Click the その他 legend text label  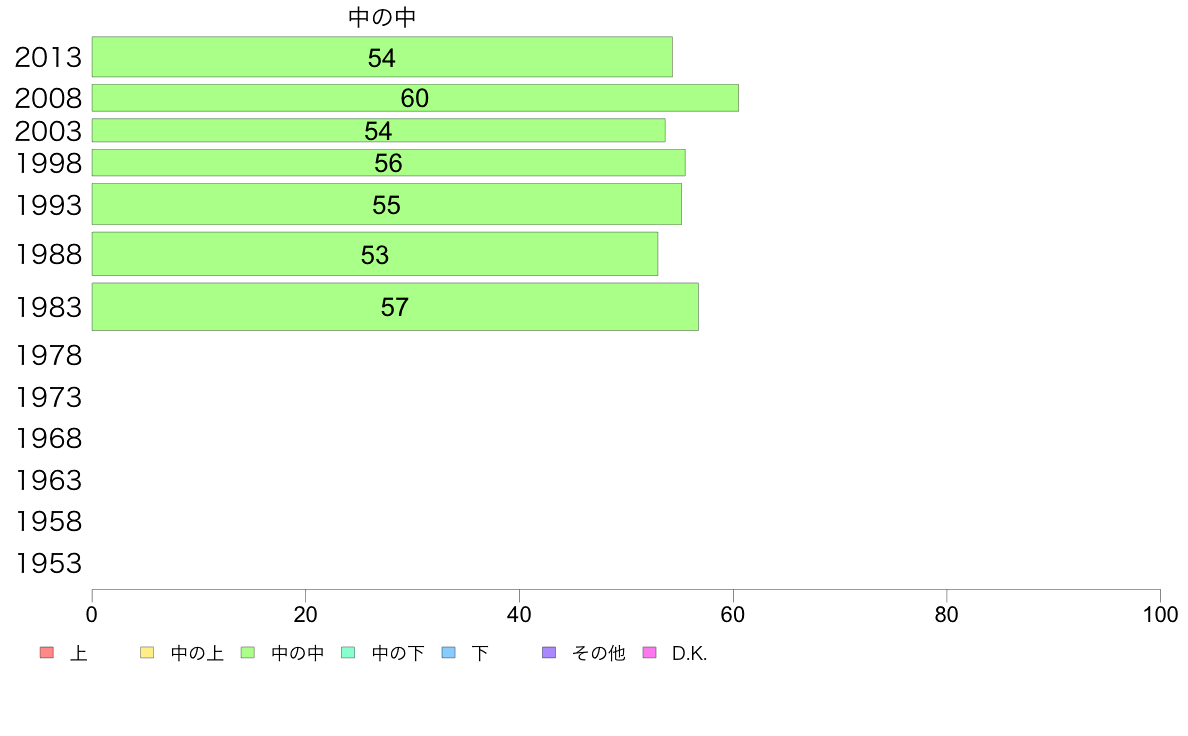coord(598,653)
